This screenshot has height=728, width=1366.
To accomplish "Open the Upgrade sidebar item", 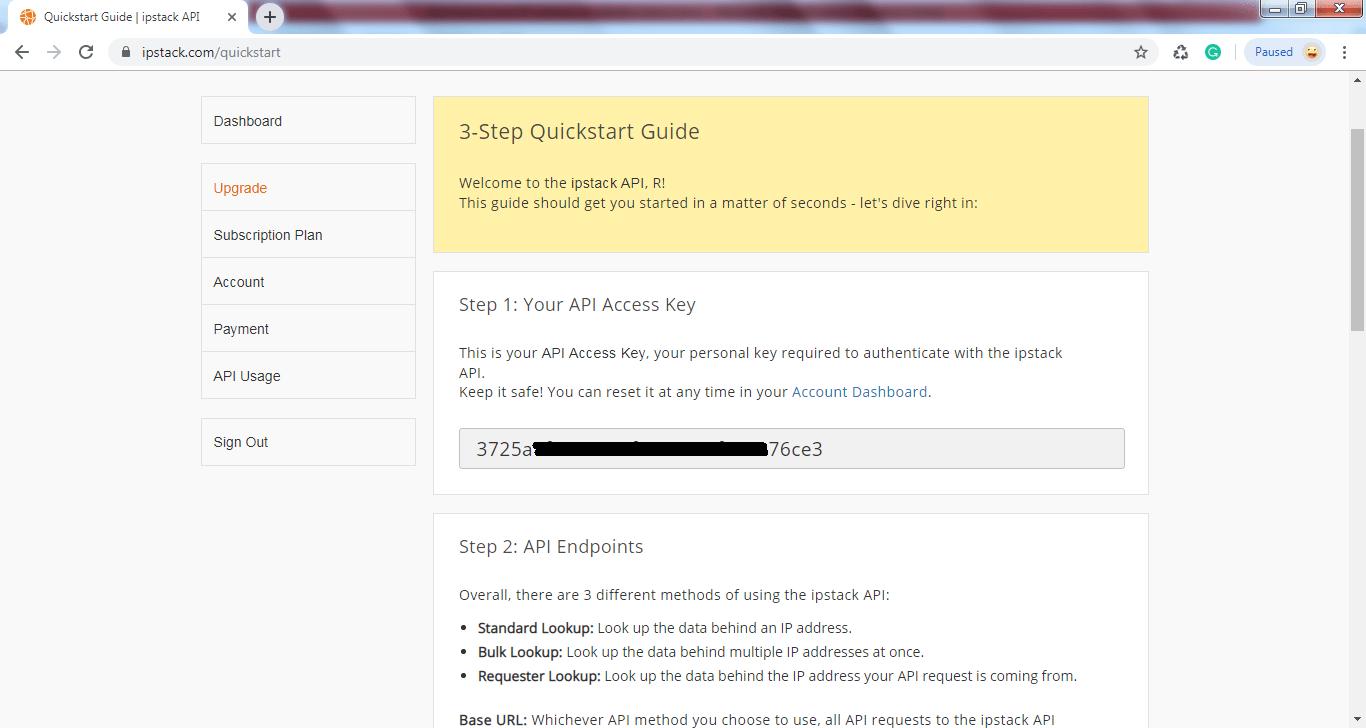I will 308,188.
